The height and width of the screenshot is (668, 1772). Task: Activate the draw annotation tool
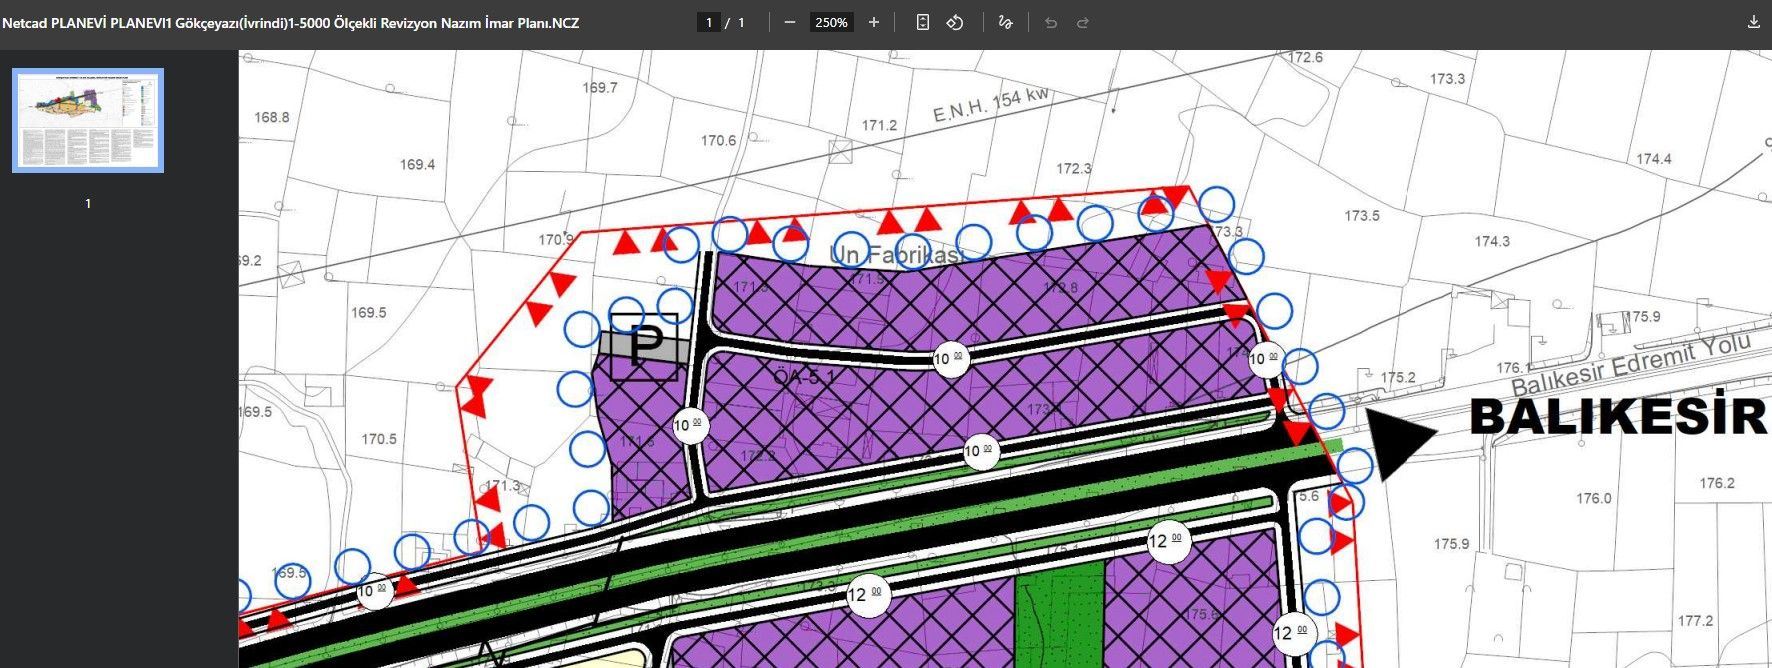click(x=1006, y=22)
